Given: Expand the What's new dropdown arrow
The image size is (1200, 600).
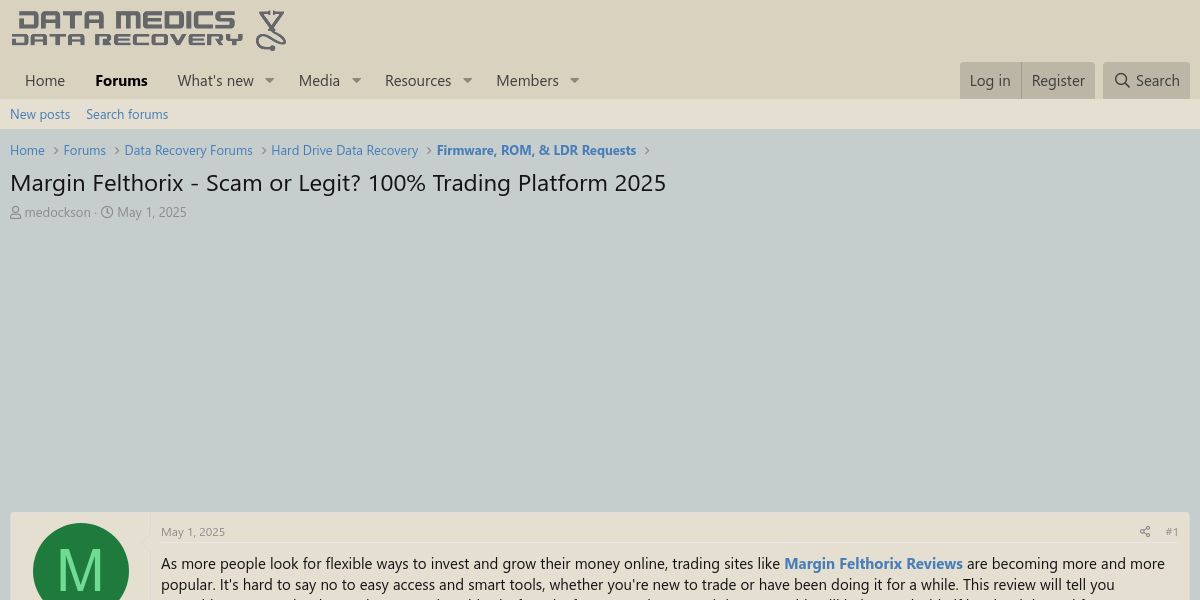Looking at the screenshot, I should tap(269, 81).
